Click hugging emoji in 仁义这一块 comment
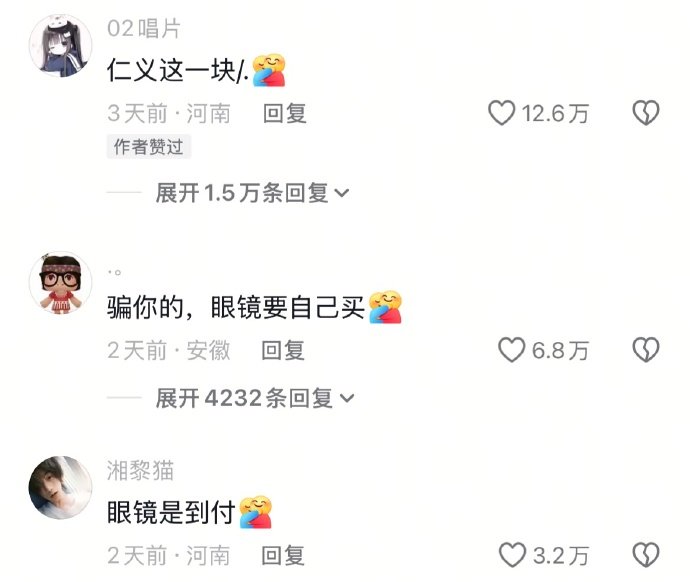The height and width of the screenshot is (582, 690). click(269, 70)
